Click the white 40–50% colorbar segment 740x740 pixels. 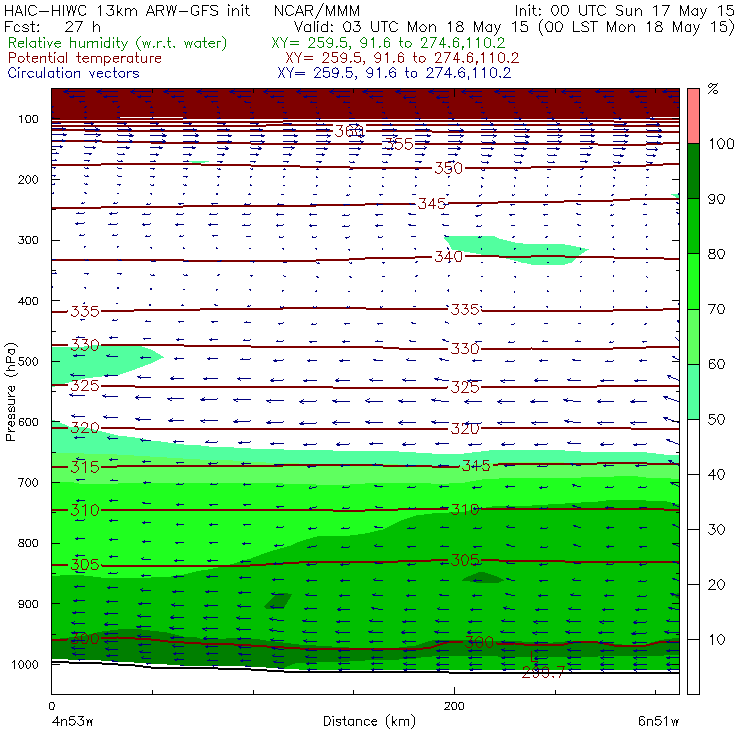(693, 446)
